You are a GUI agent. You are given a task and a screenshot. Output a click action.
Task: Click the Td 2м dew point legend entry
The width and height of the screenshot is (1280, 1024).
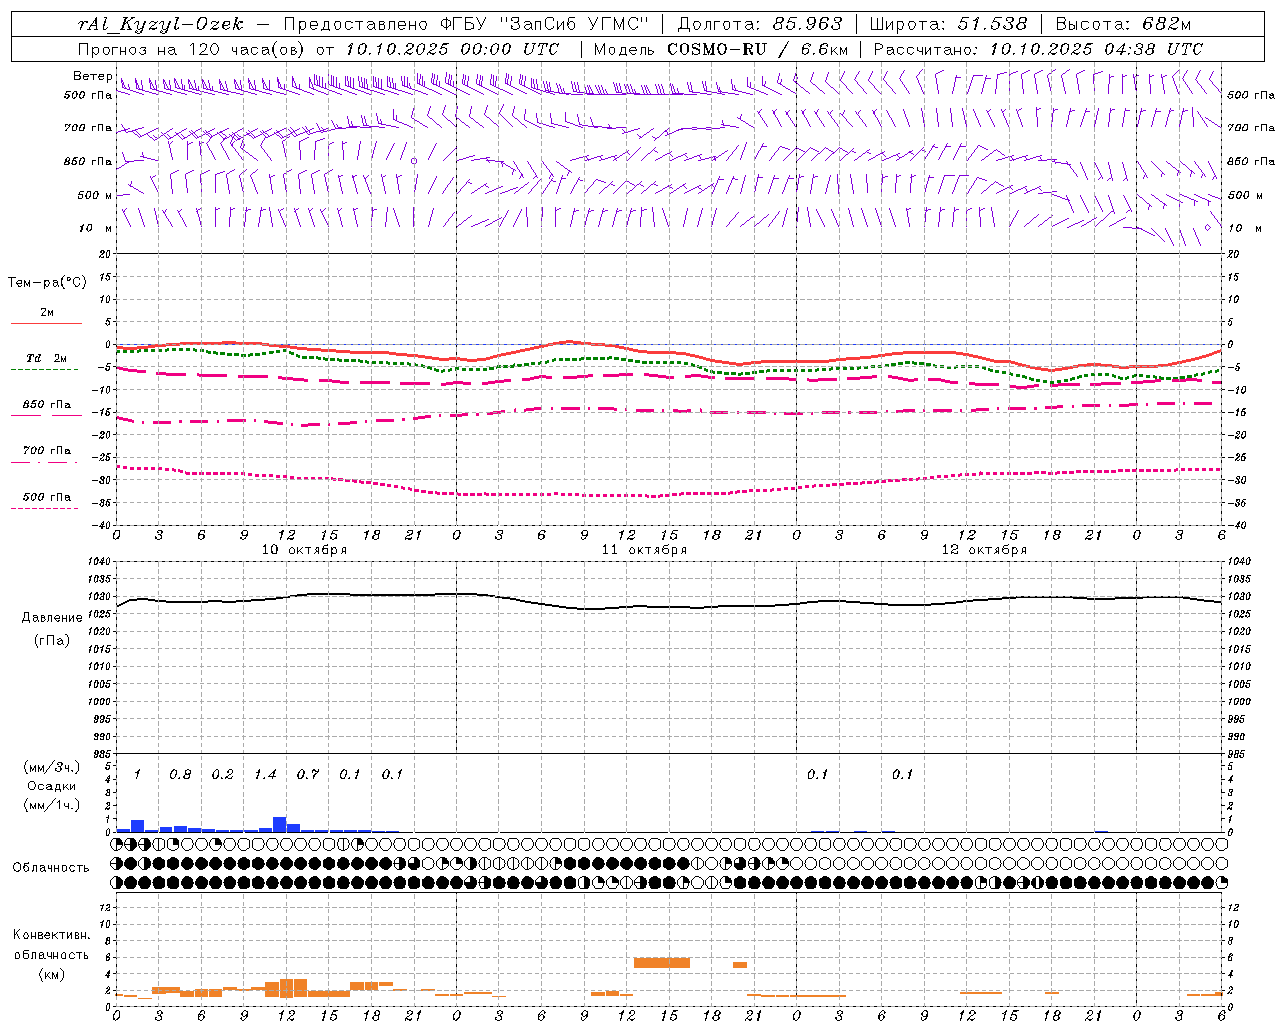46,358
